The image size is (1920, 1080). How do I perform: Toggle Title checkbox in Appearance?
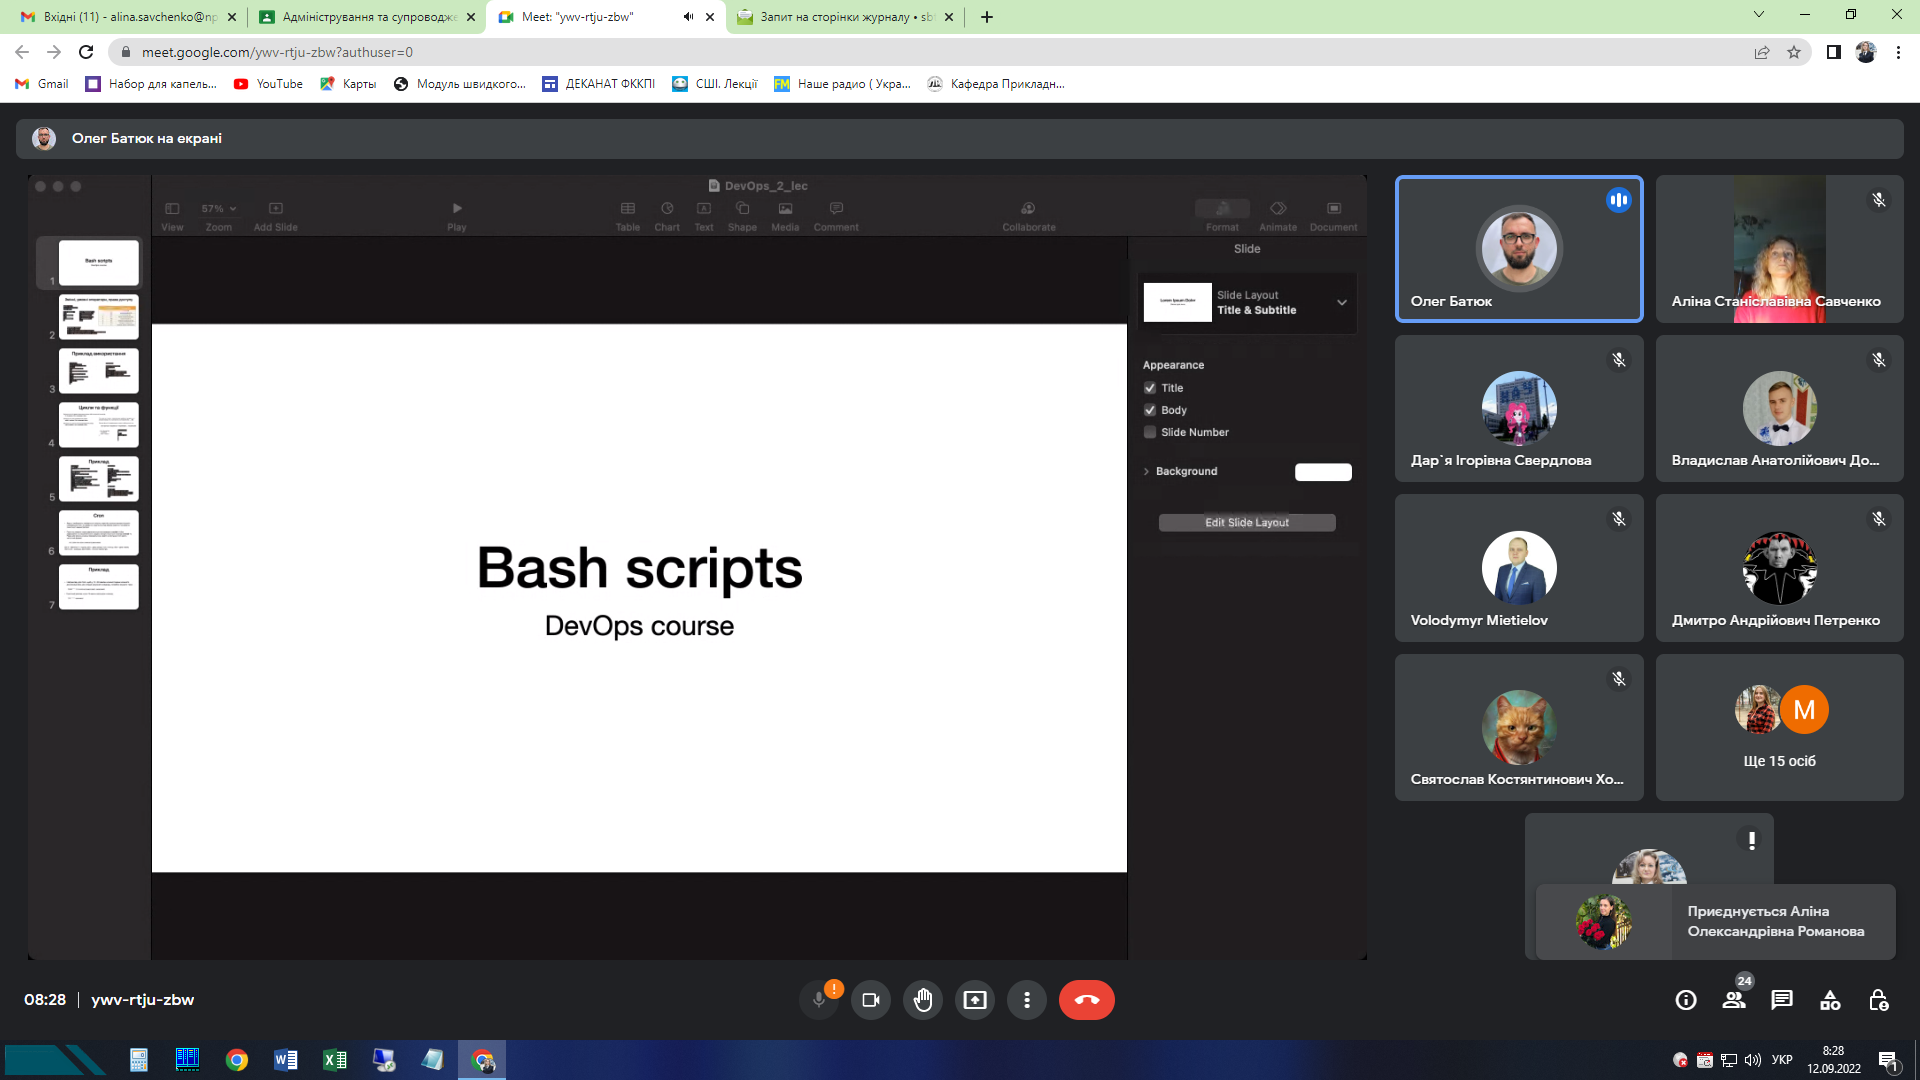pos(1150,388)
